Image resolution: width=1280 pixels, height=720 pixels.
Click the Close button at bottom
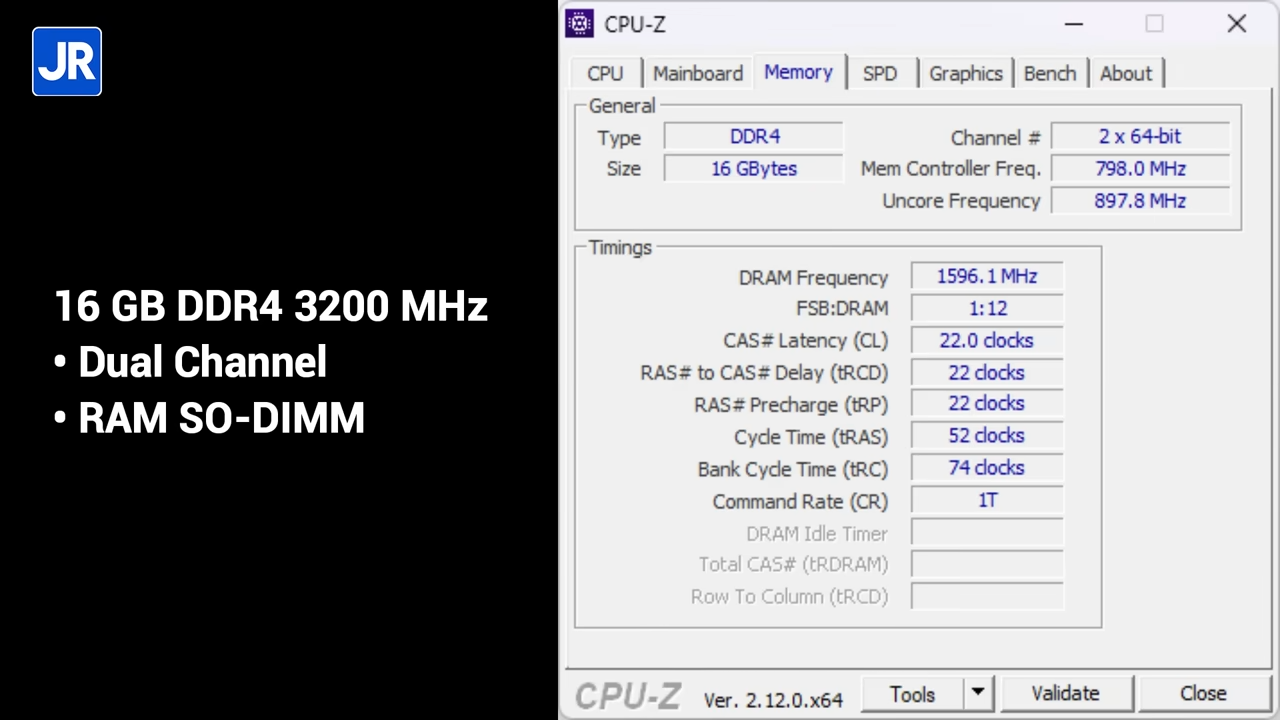(x=1203, y=694)
